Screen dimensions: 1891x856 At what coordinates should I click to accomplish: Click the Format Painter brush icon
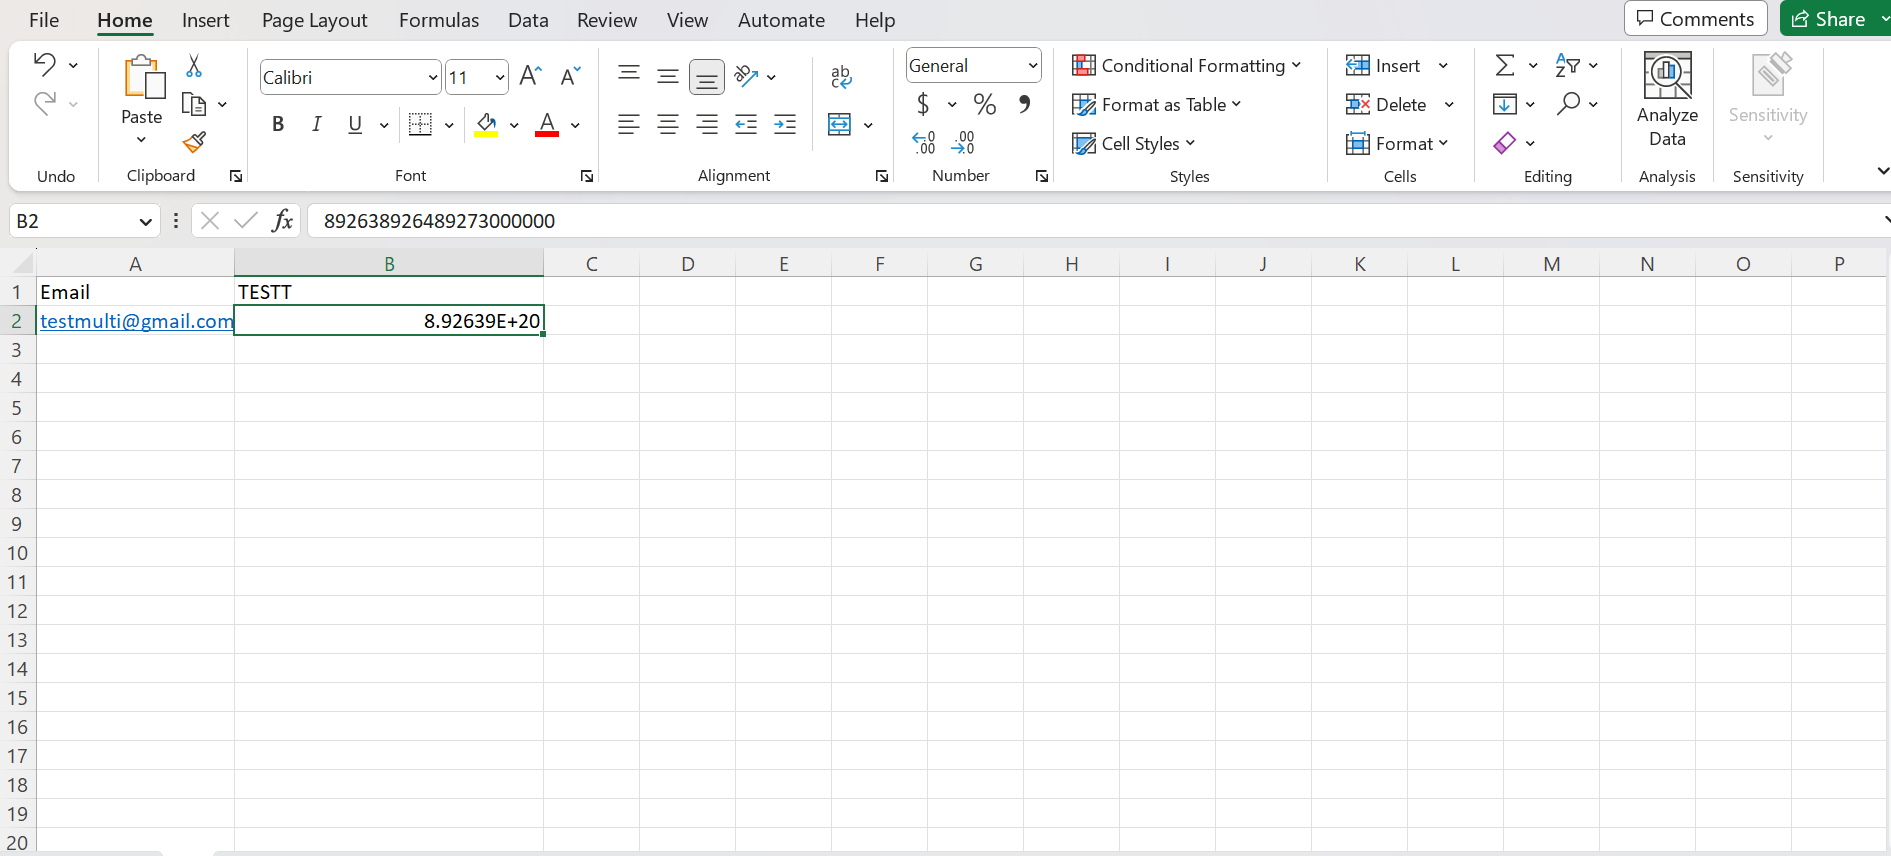(x=194, y=143)
